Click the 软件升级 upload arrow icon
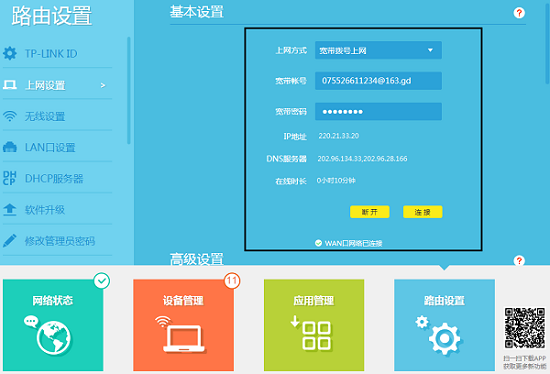This screenshot has height=374, width=550. click(x=10, y=209)
